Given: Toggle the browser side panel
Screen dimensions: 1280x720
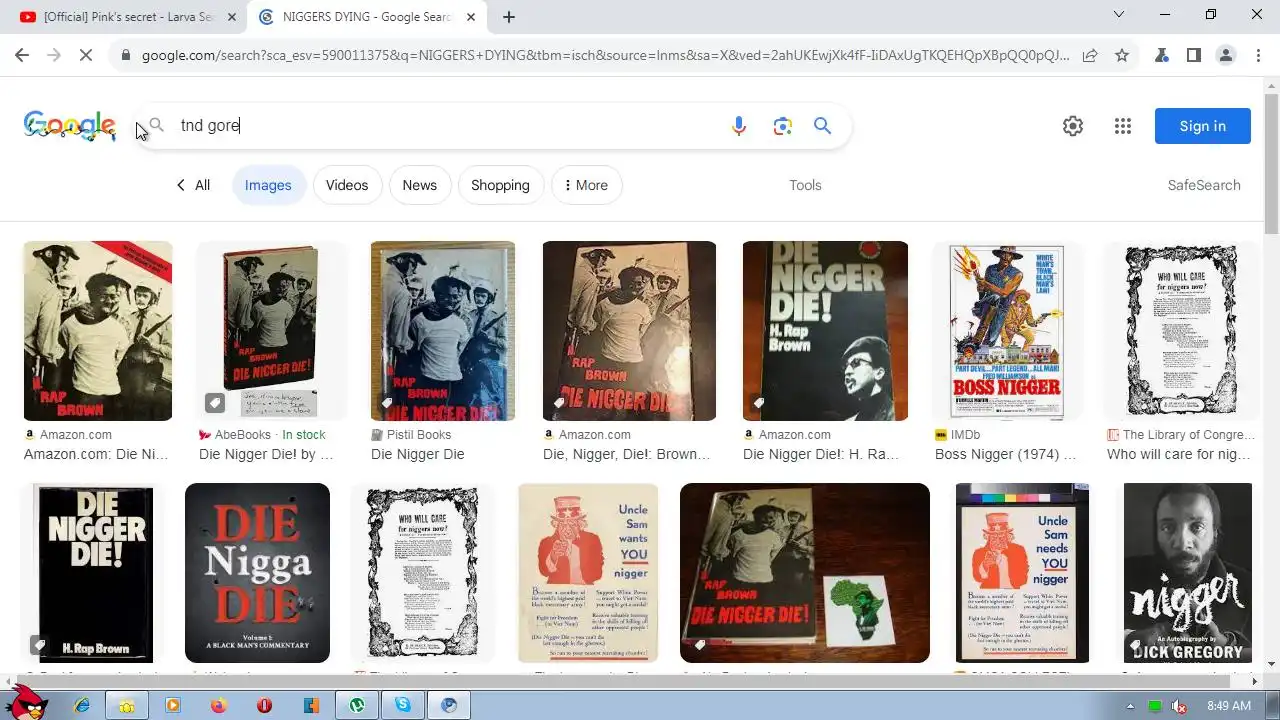Looking at the screenshot, I should point(1194,55).
